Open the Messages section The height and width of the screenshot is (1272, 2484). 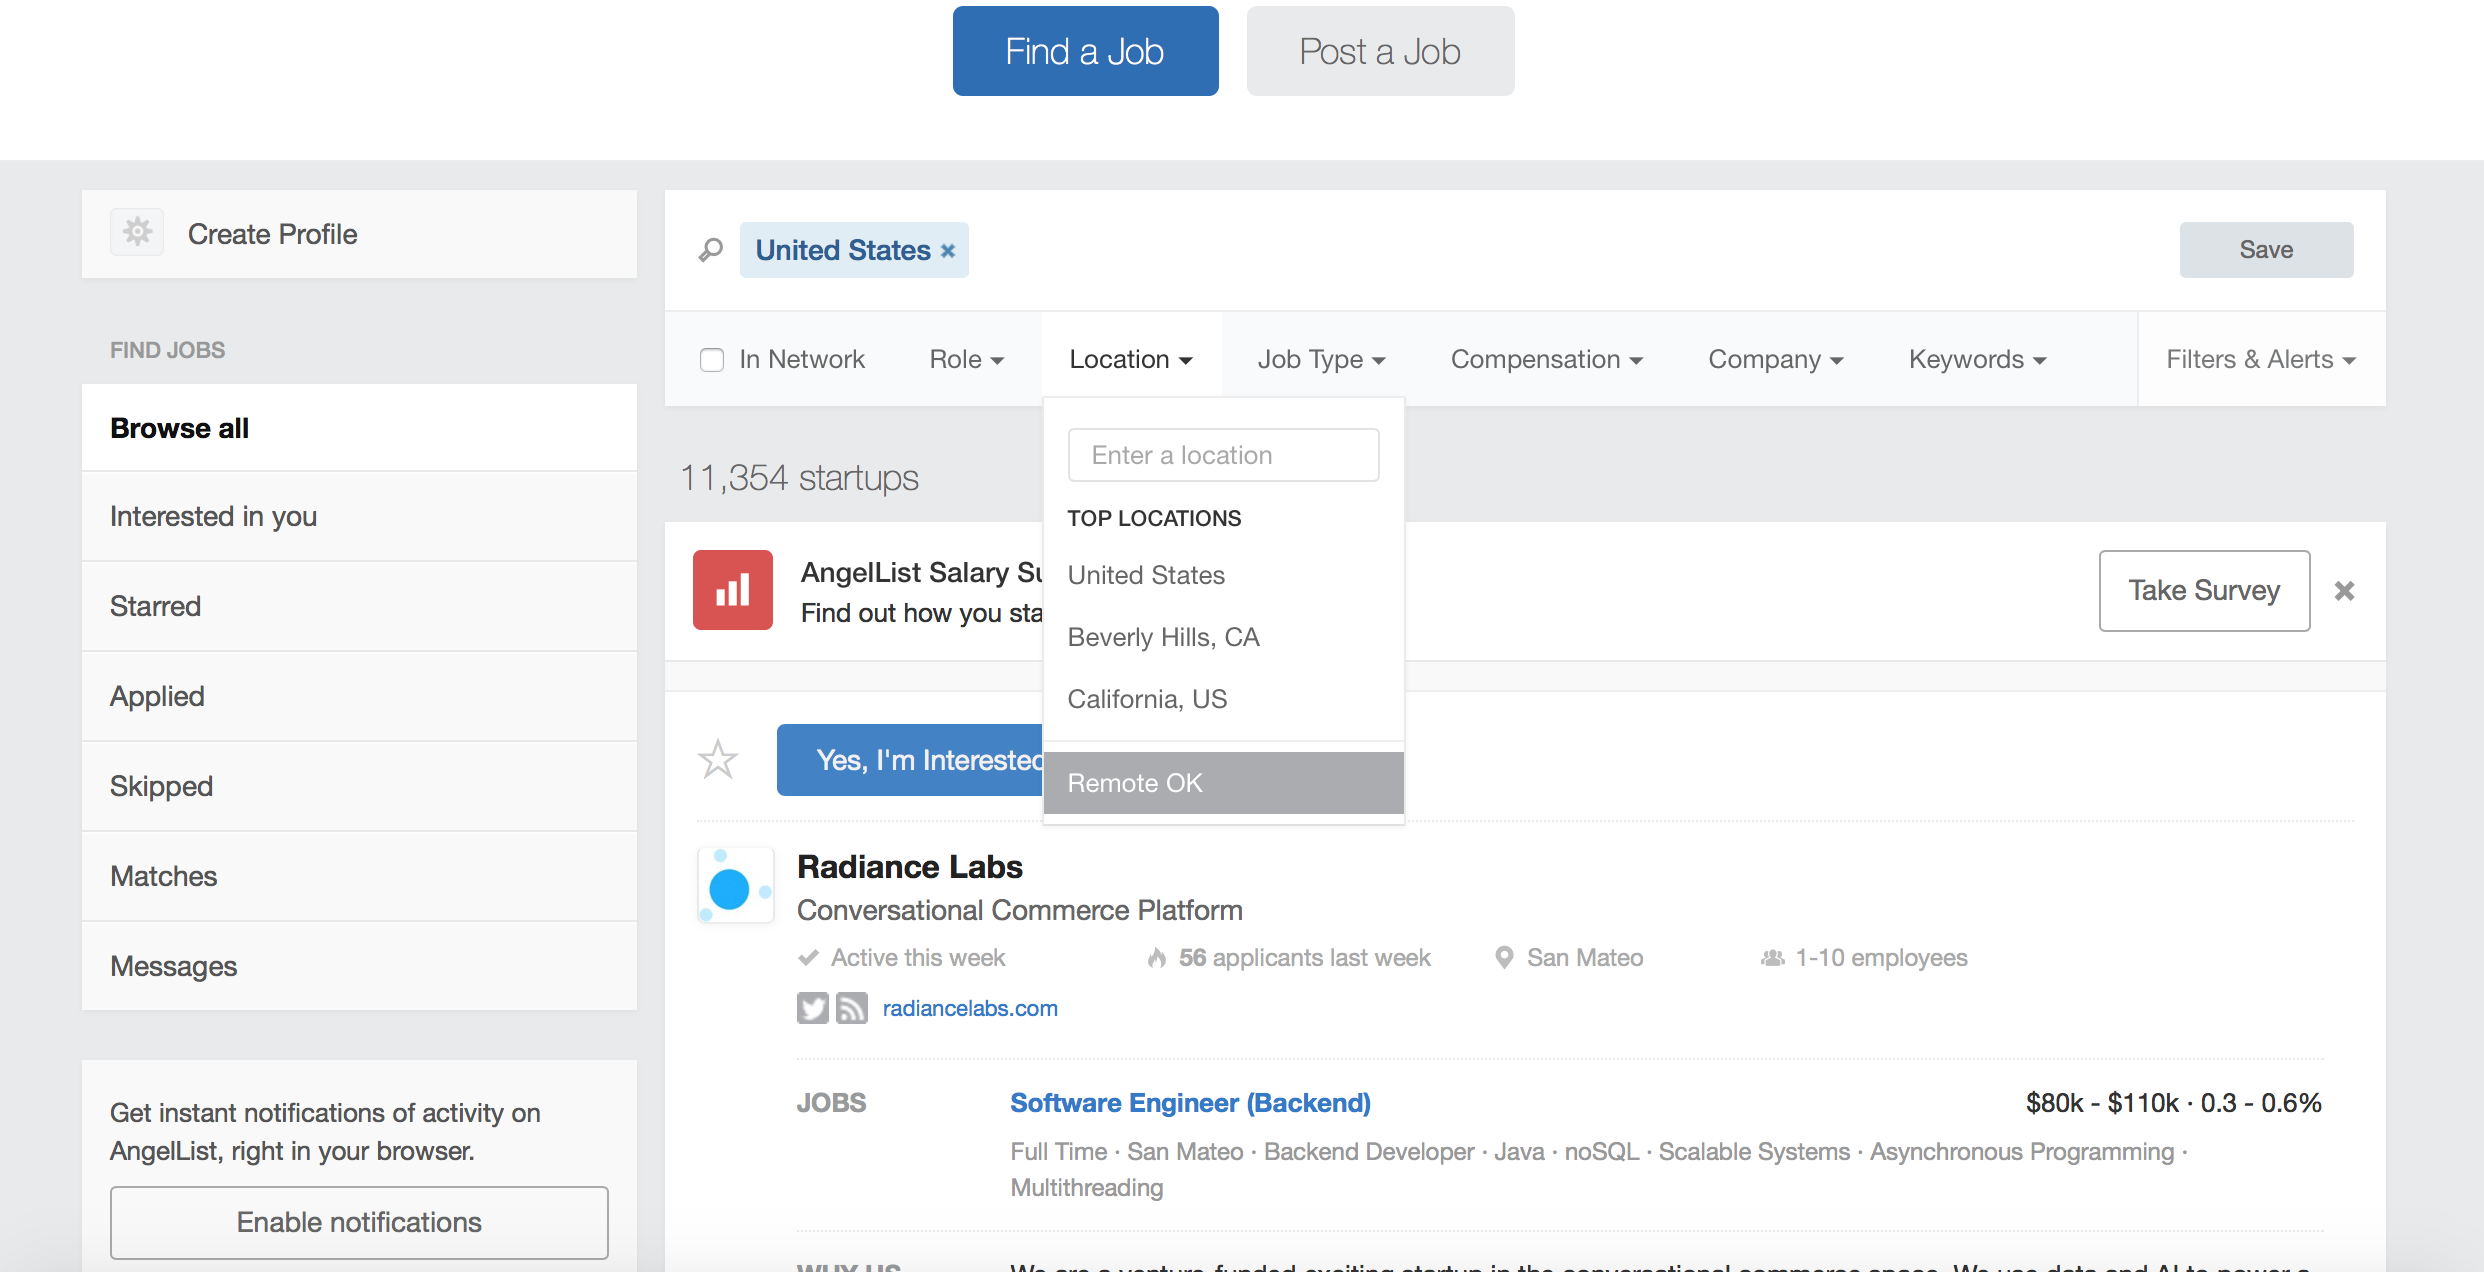359,966
